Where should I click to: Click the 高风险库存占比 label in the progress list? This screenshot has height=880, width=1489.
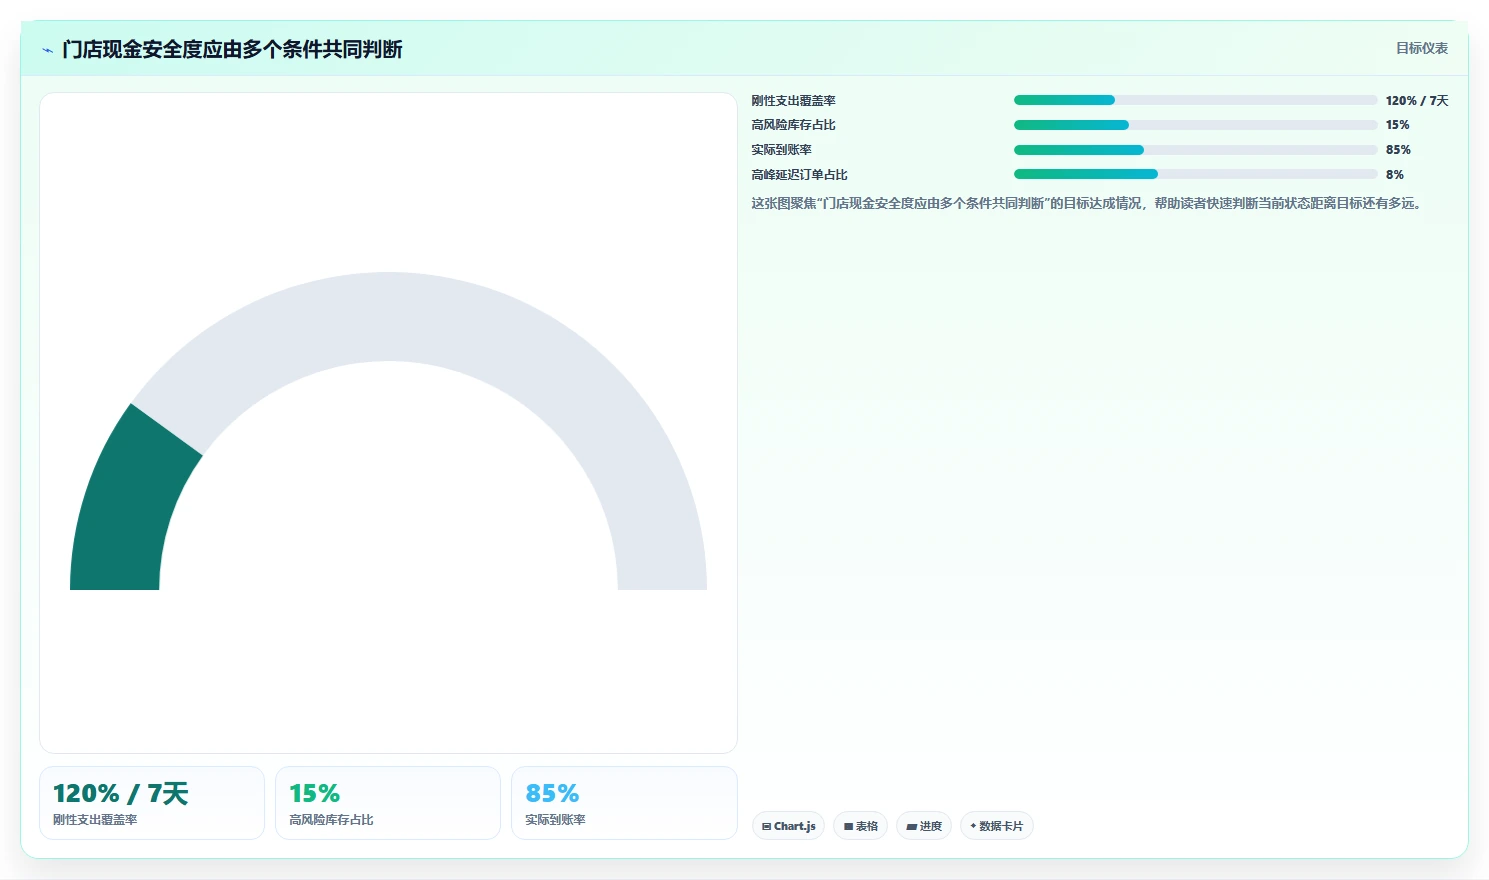pos(794,125)
